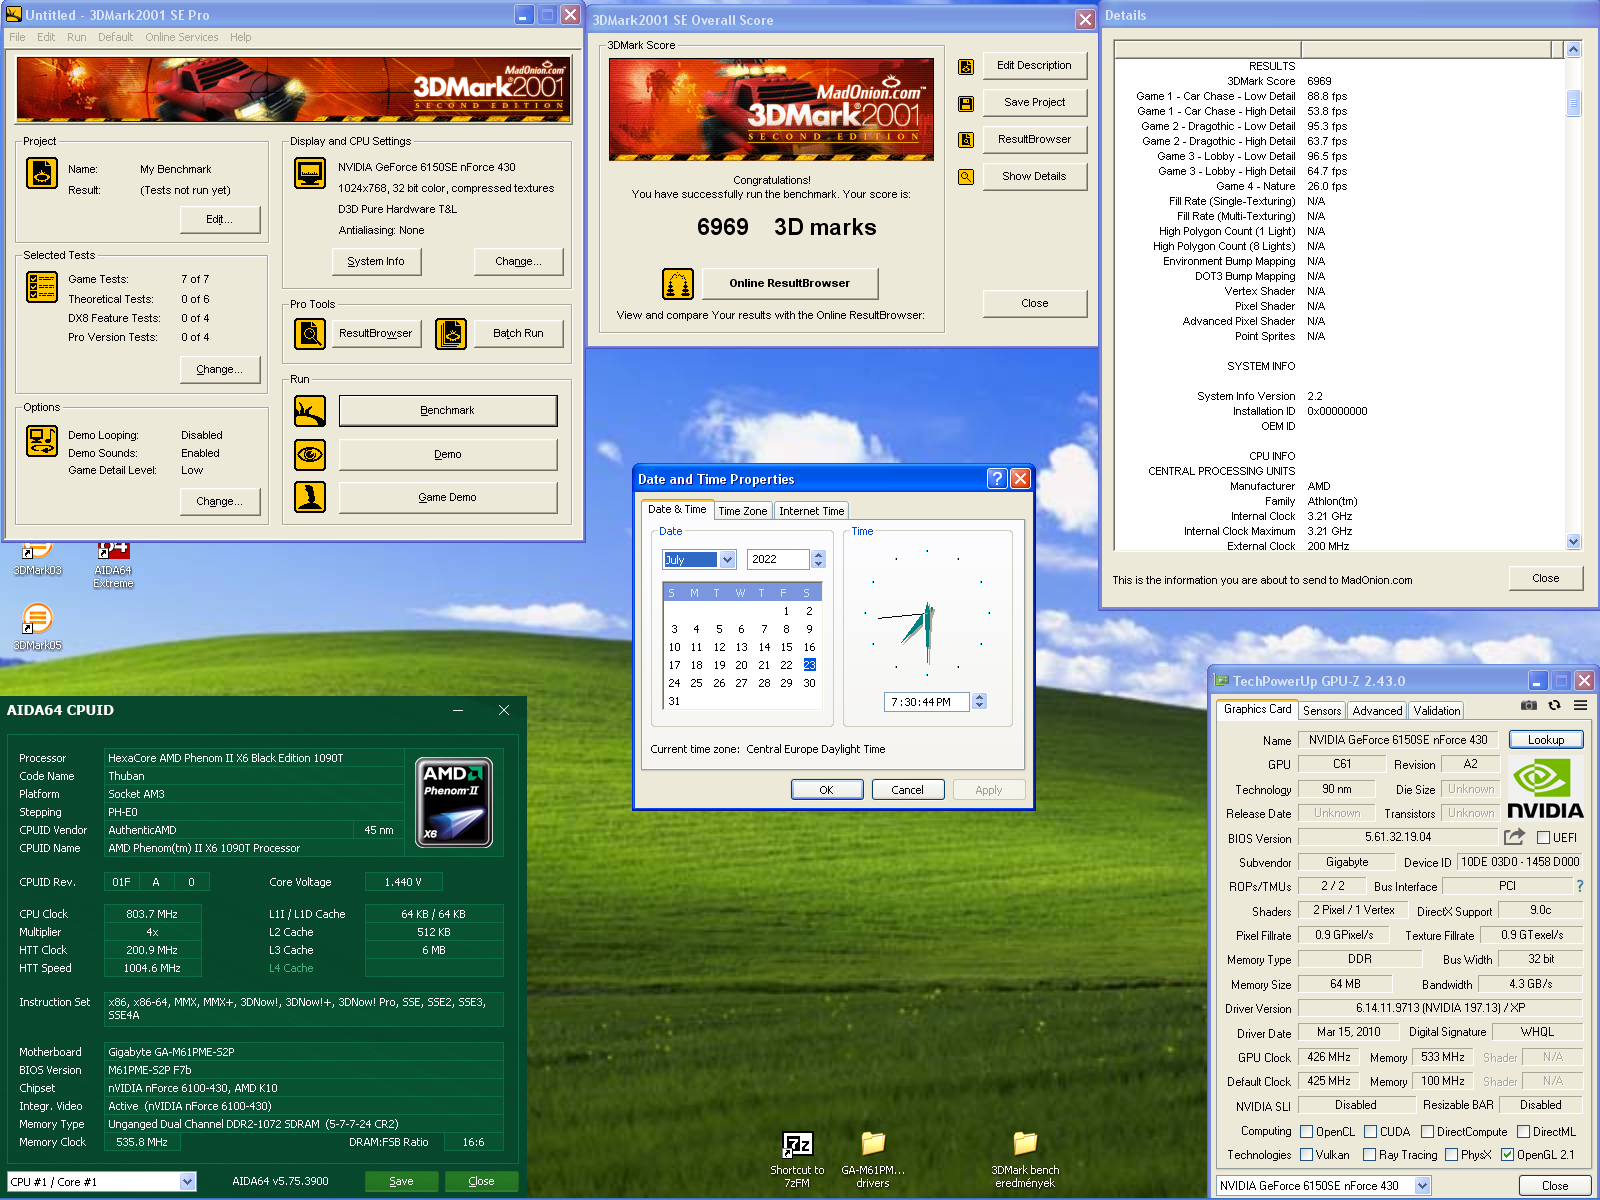
Task: Open the CPU #1 / Core #1 dropdown in AIDA64
Action: 187,1182
